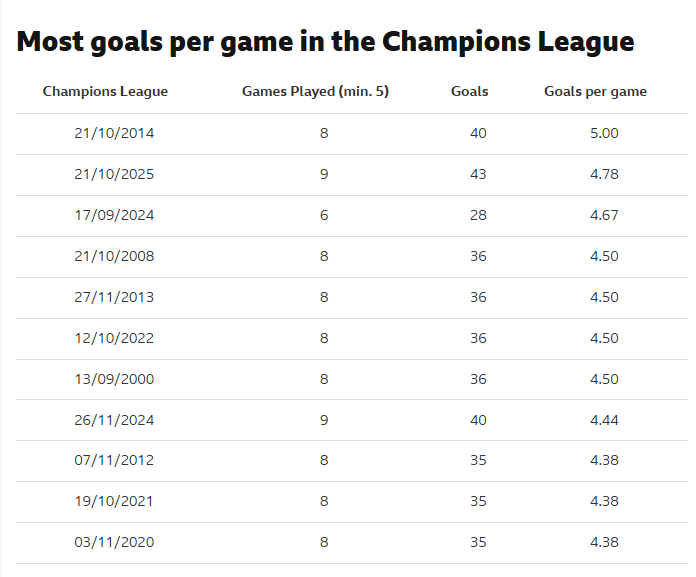The height and width of the screenshot is (577, 696).
Task: Click the "Goals per game" column header
Action: [x=595, y=91]
